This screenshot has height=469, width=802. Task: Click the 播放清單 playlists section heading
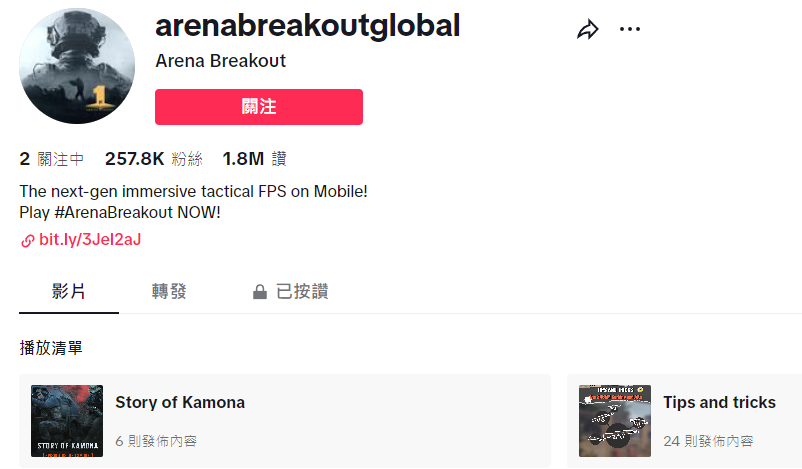[51, 348]
